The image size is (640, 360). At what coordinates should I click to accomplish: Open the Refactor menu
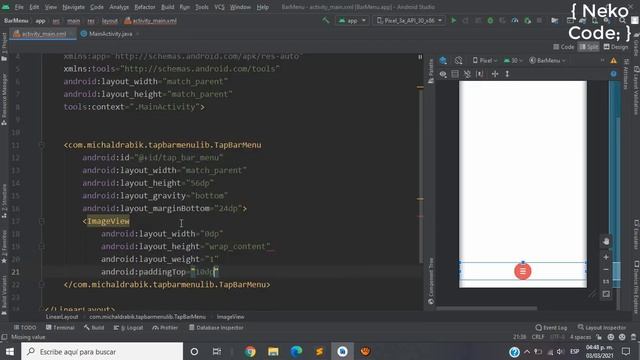(145, 7)
